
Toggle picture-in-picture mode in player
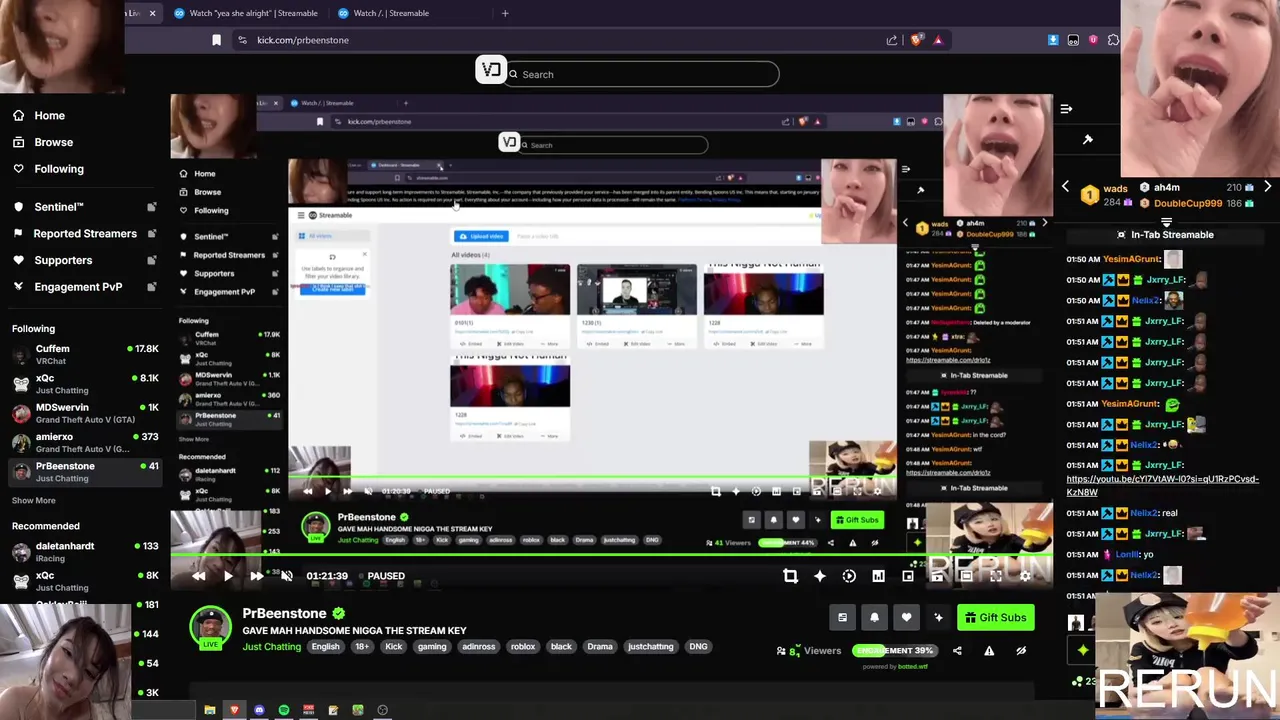pos(908,576)
